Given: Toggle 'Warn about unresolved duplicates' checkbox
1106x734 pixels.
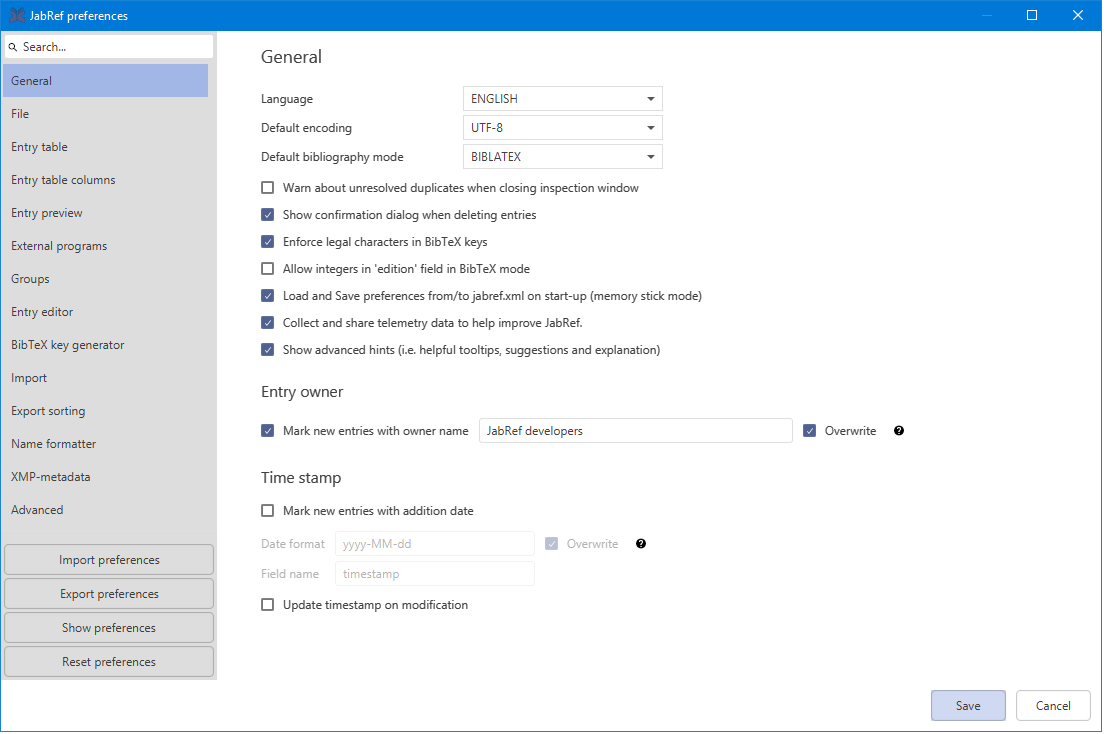Looking at the screenshot, I should tap(267, 188).
